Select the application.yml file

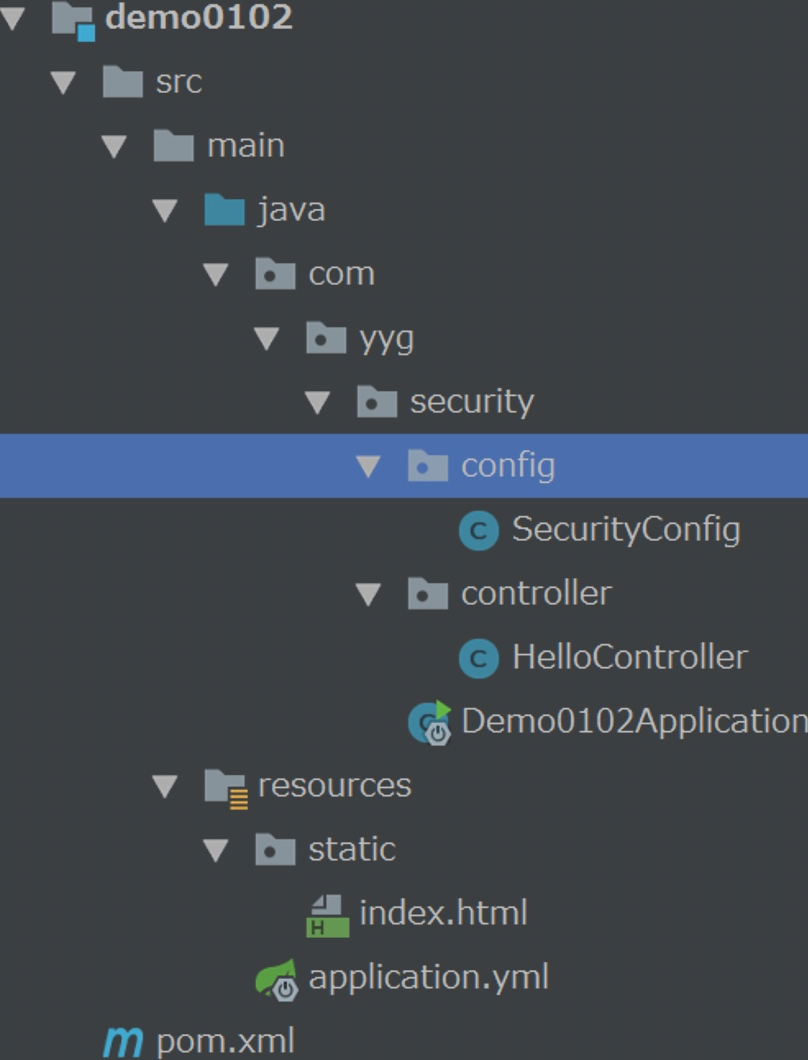pyautogui.click(x=430, y=977)
